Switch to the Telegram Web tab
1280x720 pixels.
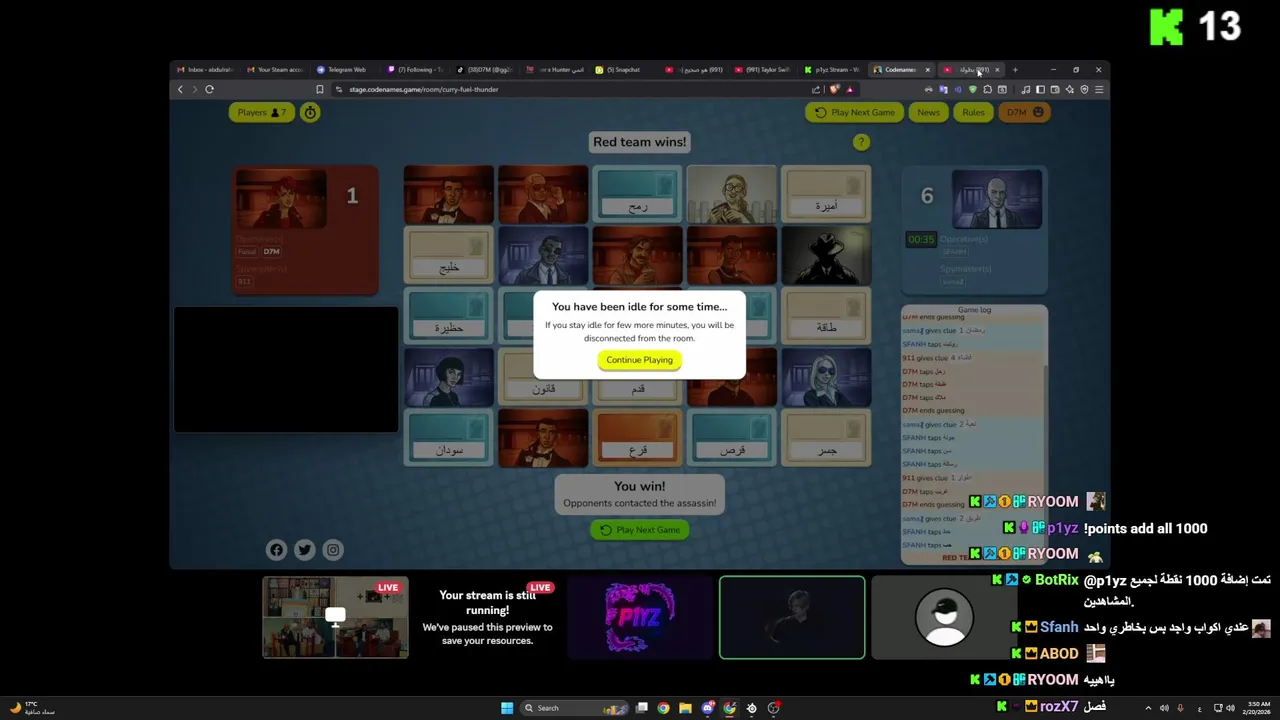point(342,70)
